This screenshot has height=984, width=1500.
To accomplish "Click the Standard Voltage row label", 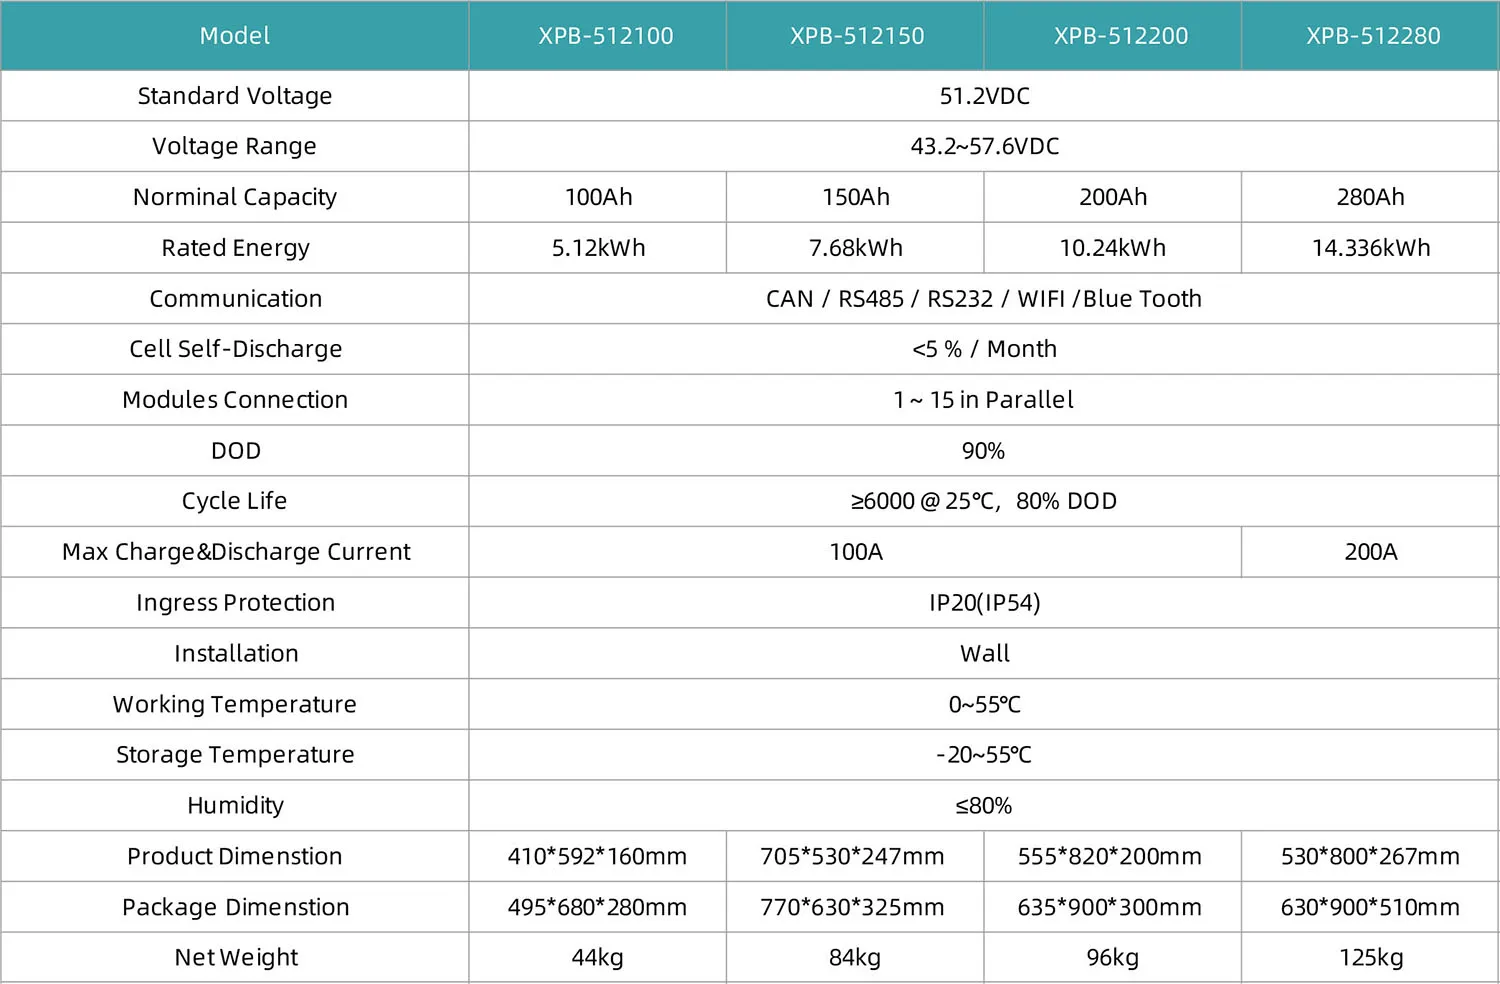I will [235, 96].
